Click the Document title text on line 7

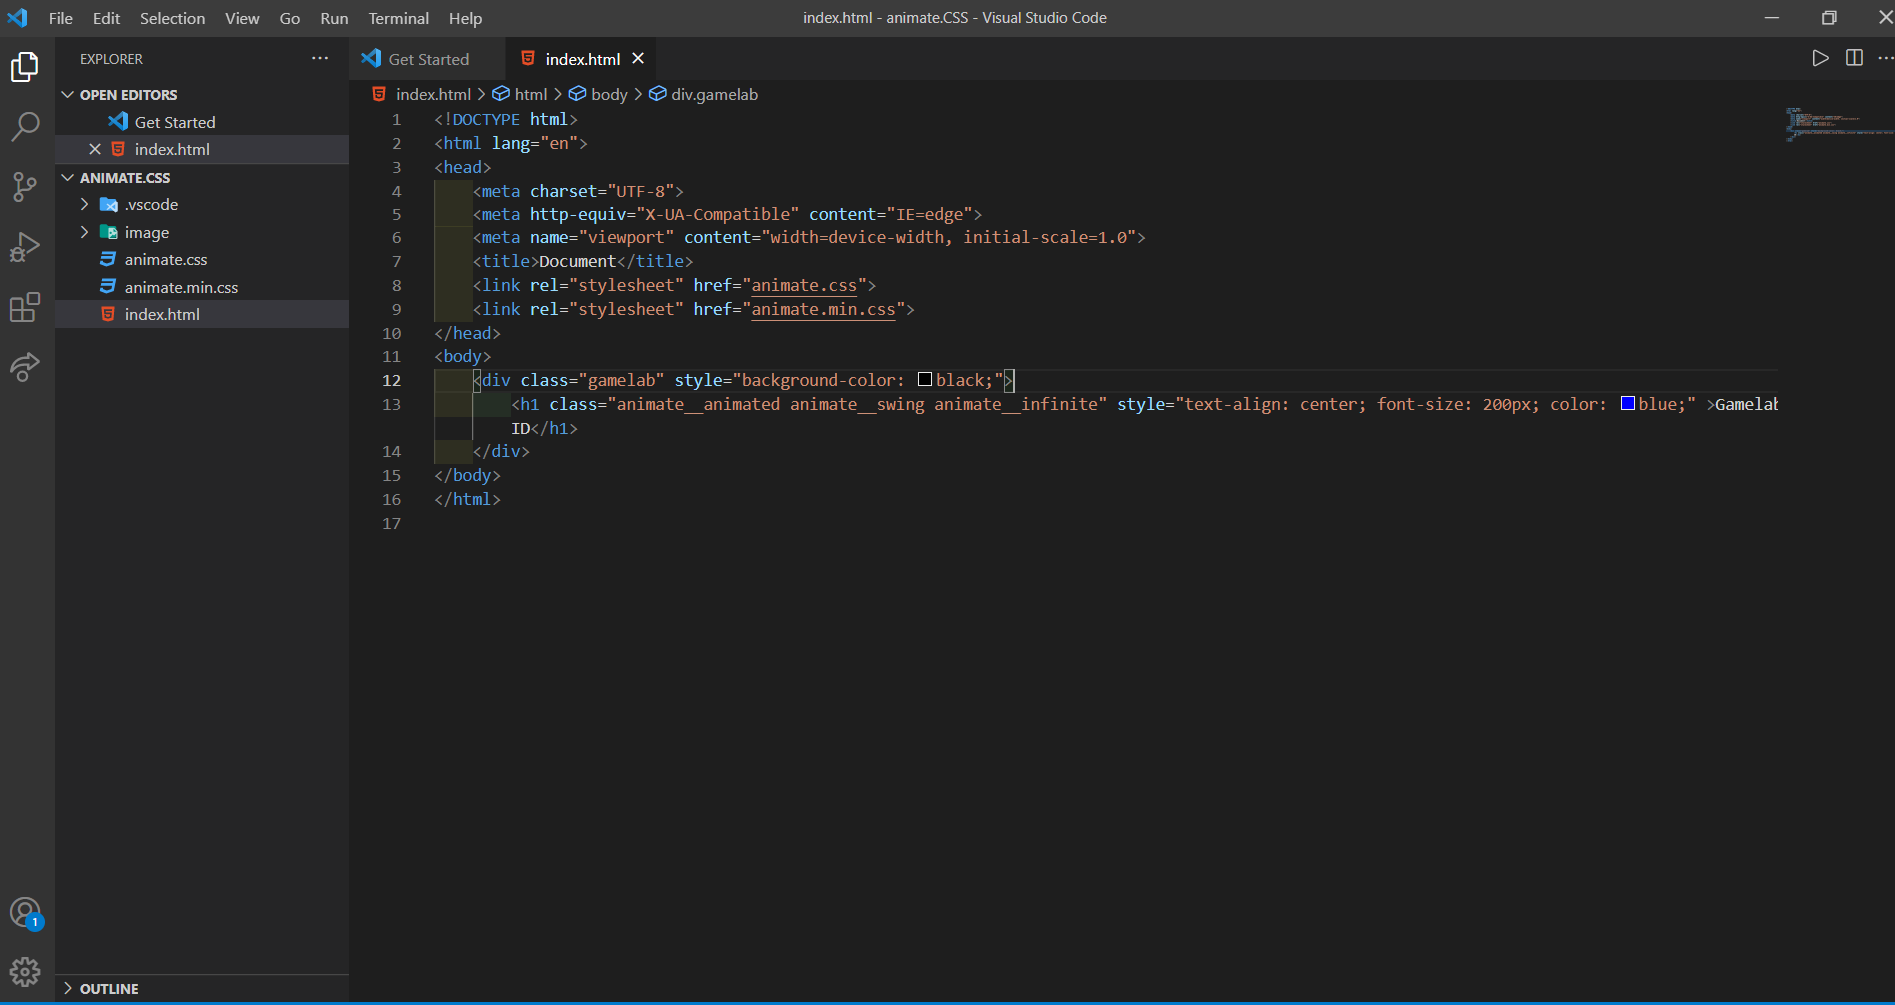click(x=577, y=261)
